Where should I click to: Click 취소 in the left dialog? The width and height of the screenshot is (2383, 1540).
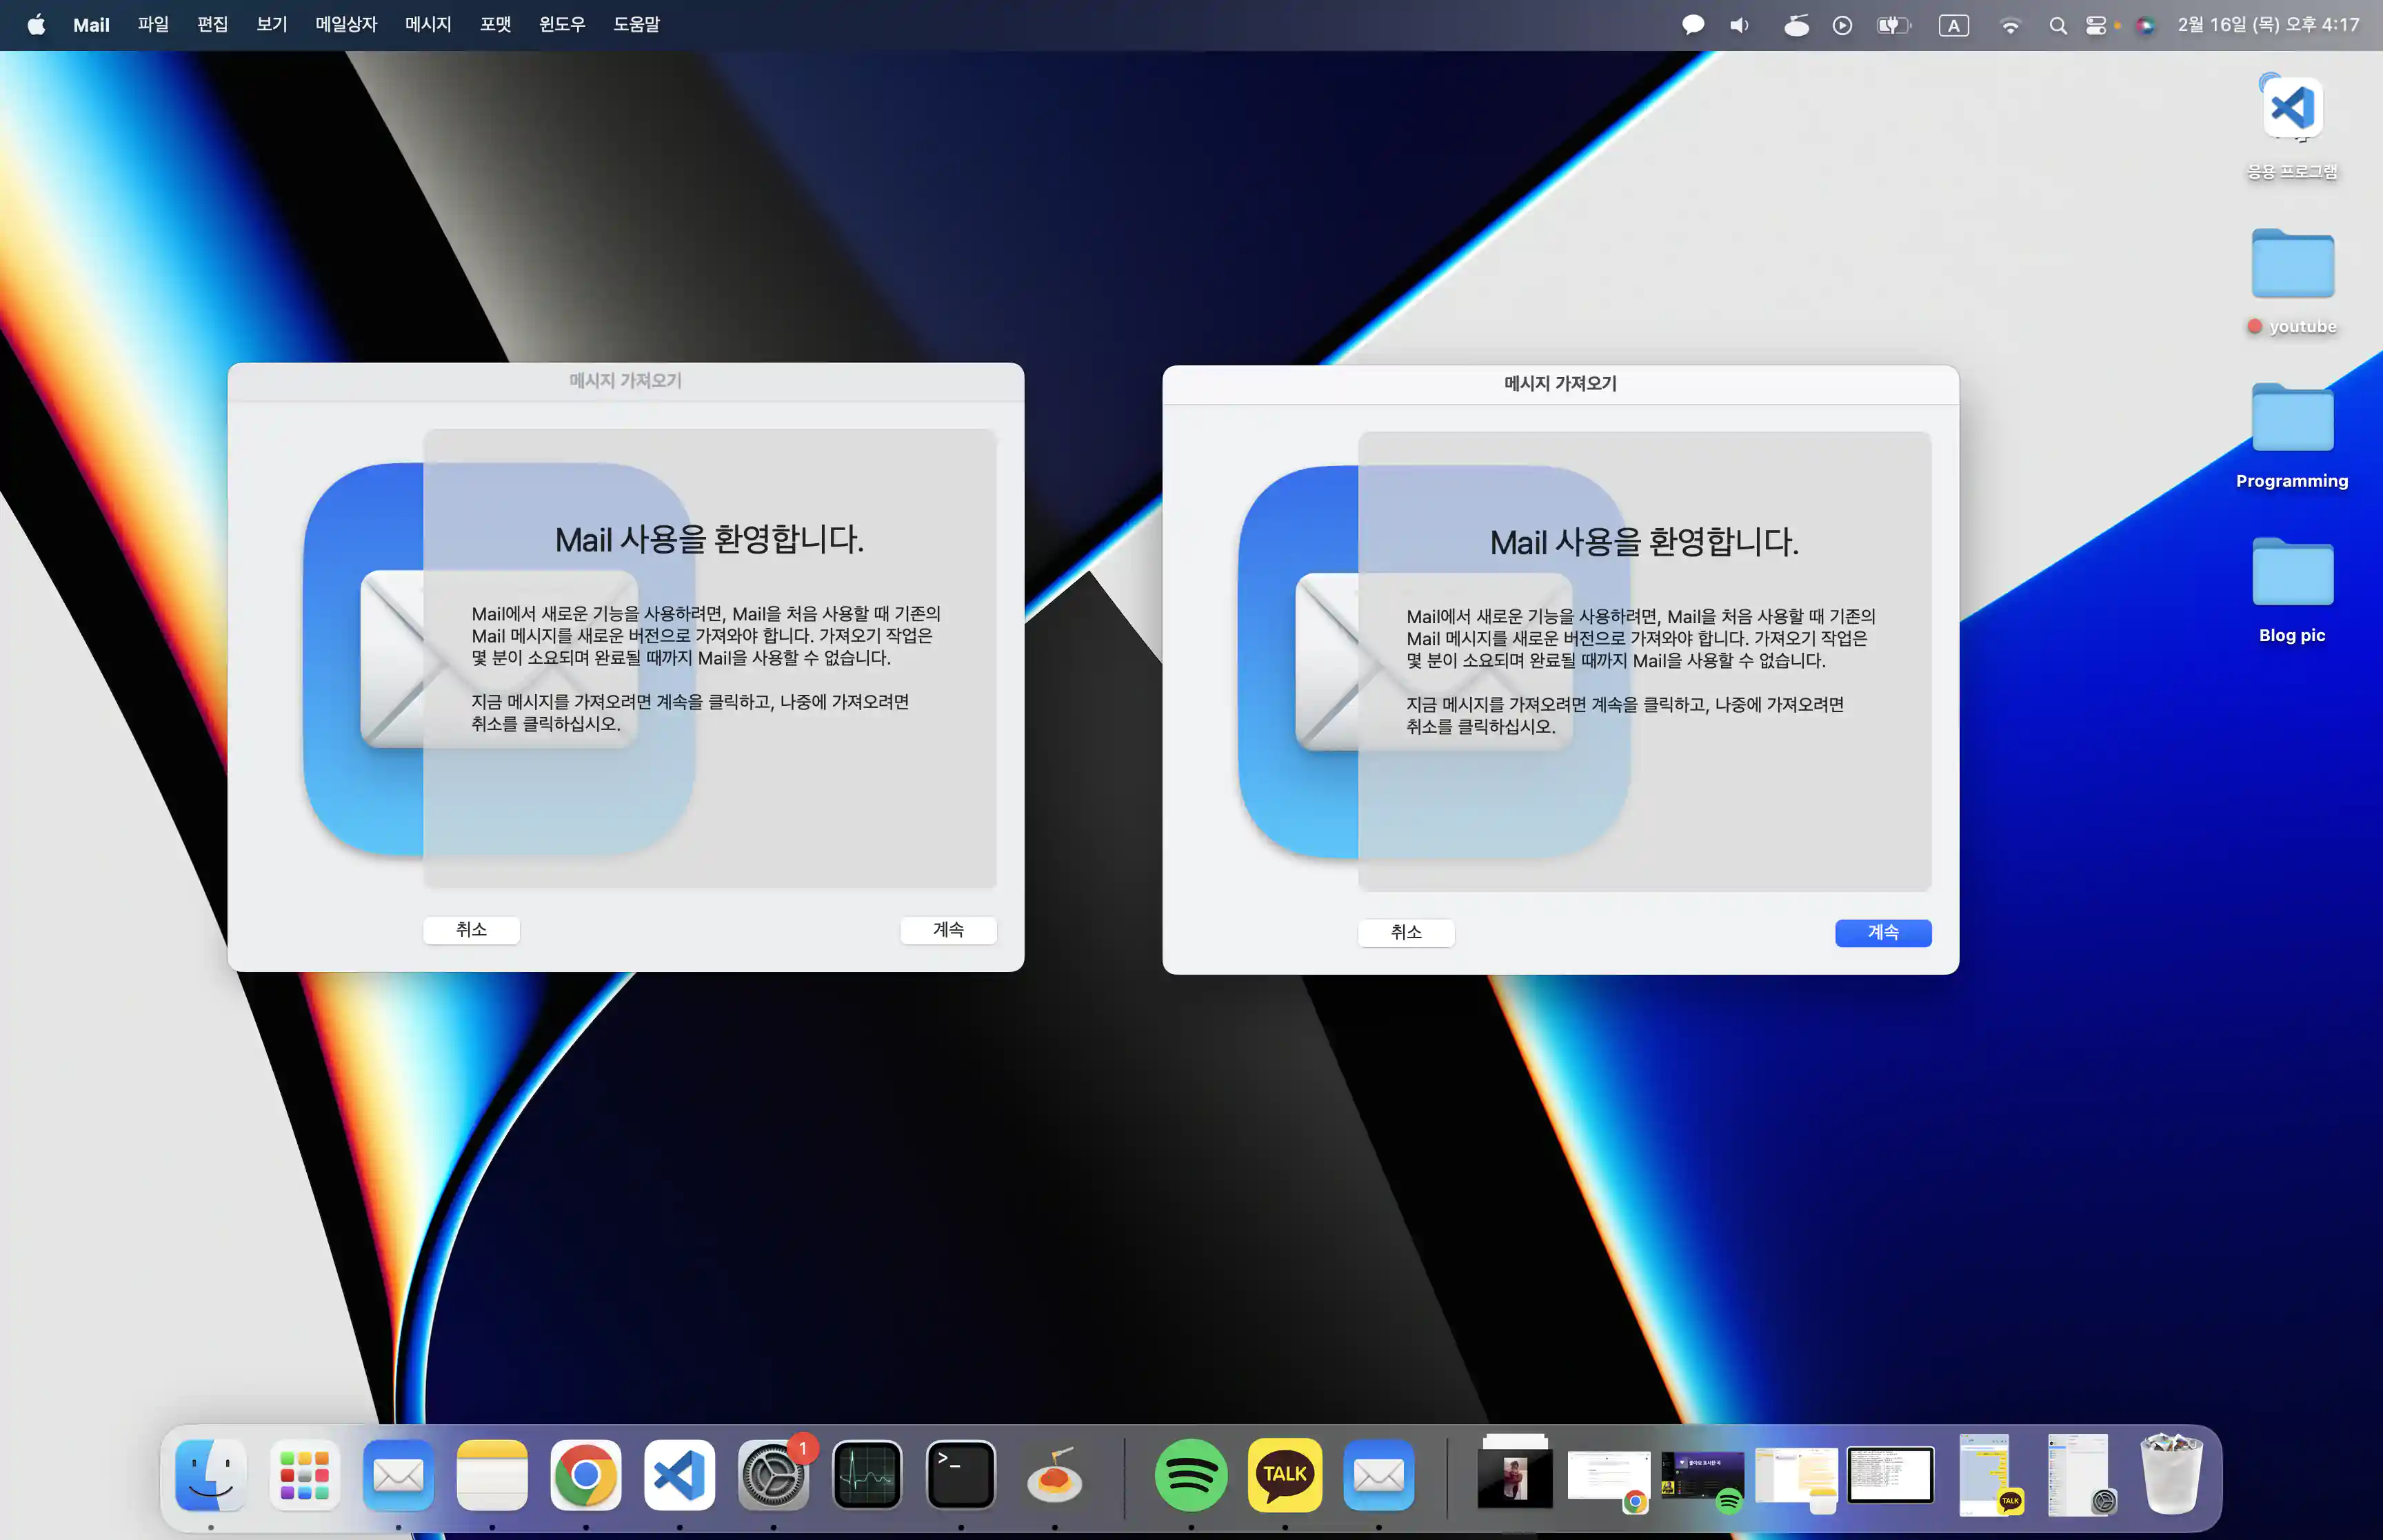[471, 929]
